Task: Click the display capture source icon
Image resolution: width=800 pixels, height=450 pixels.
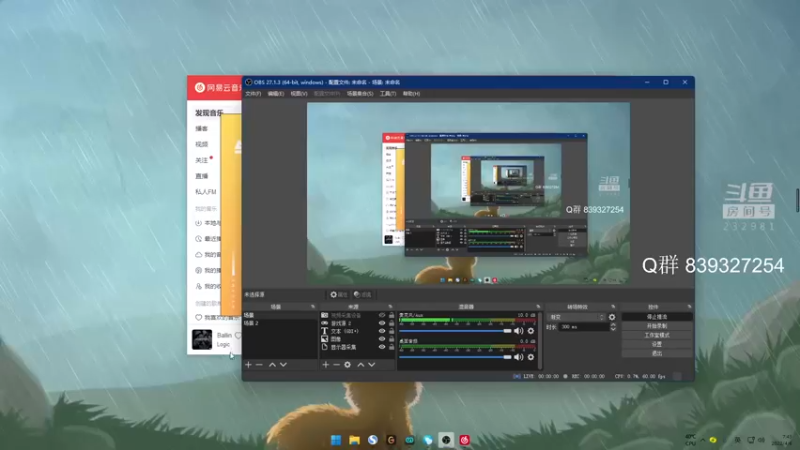Action: click(x=324, y=347)
